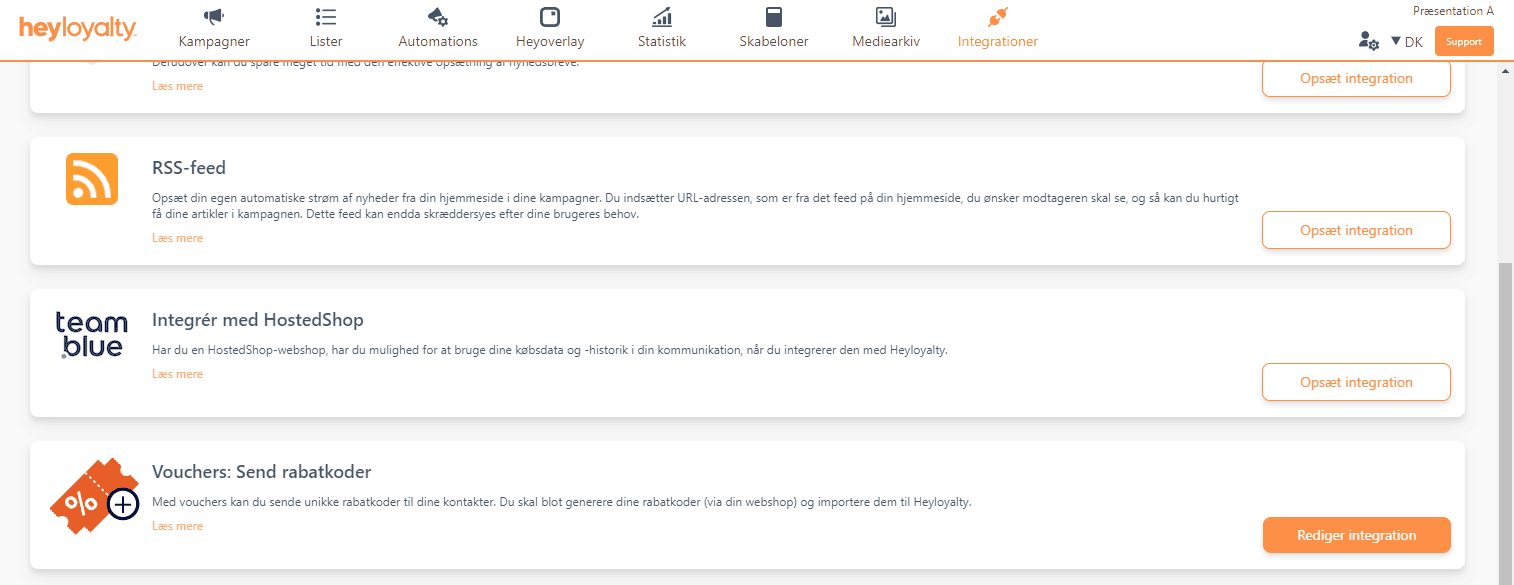Click the Automations gears icon
This screenshot has width=1514, height=585.
(x=437, y=15)
